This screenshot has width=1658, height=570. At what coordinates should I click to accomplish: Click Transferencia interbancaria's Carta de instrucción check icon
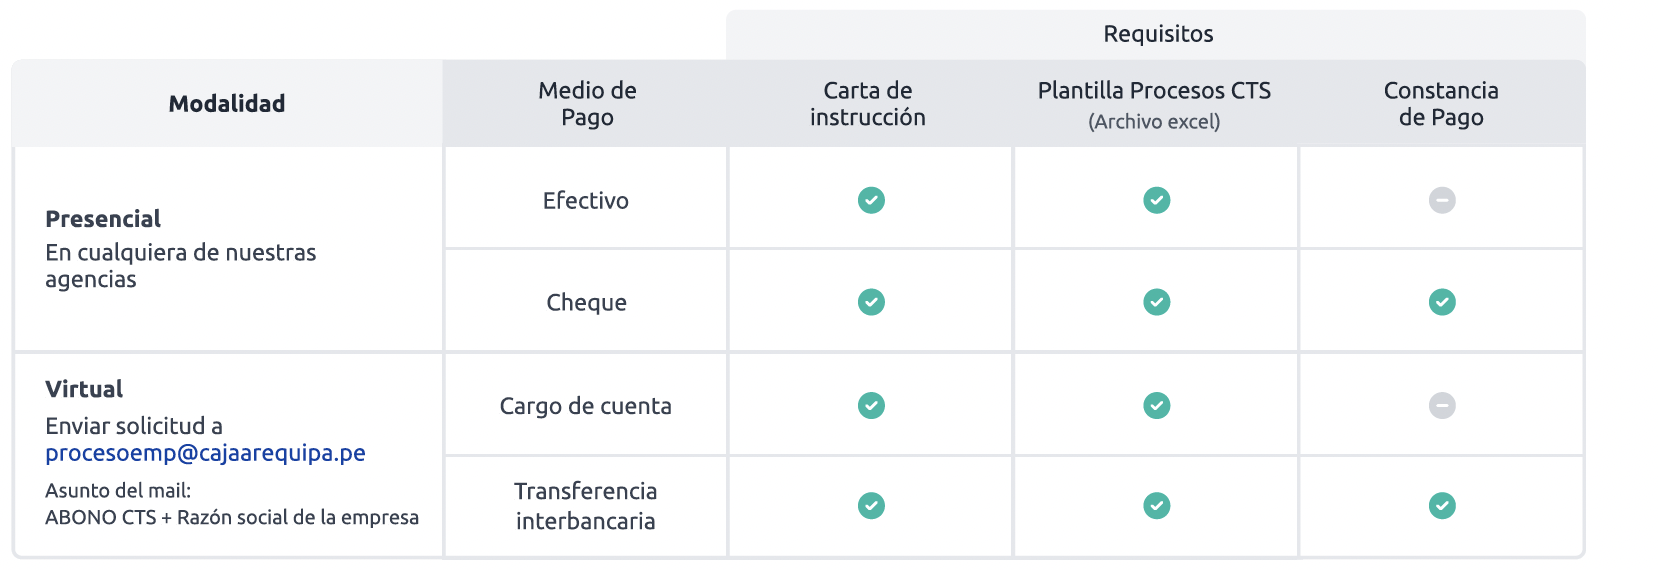tap(871, 506)
